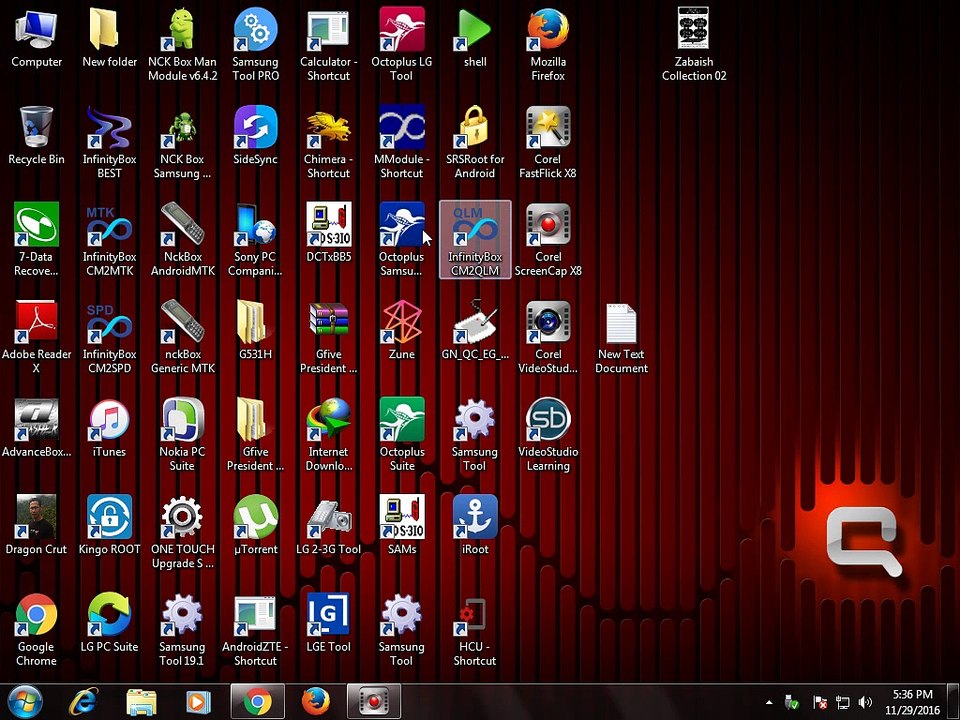Select the Octoplus LG Tool icon
This screenshot has width=960, height=720.
(402, 44)
